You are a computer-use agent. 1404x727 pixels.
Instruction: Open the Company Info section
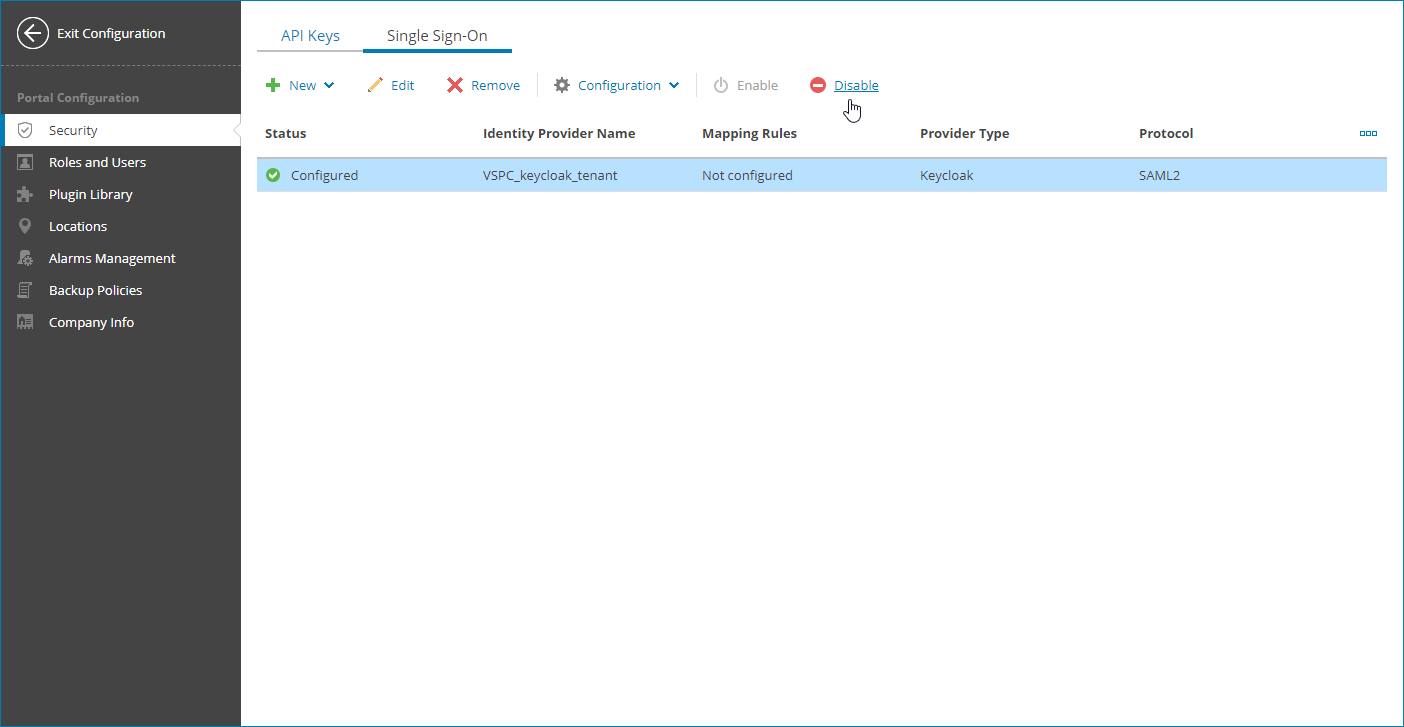coord(90,321)
